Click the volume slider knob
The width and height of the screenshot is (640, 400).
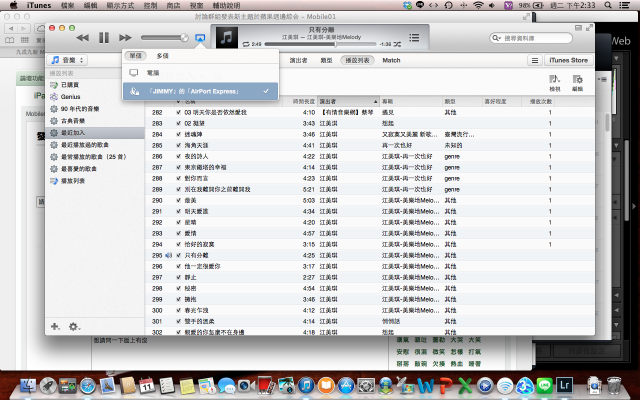pyautogui.click(x=184, y=38)
